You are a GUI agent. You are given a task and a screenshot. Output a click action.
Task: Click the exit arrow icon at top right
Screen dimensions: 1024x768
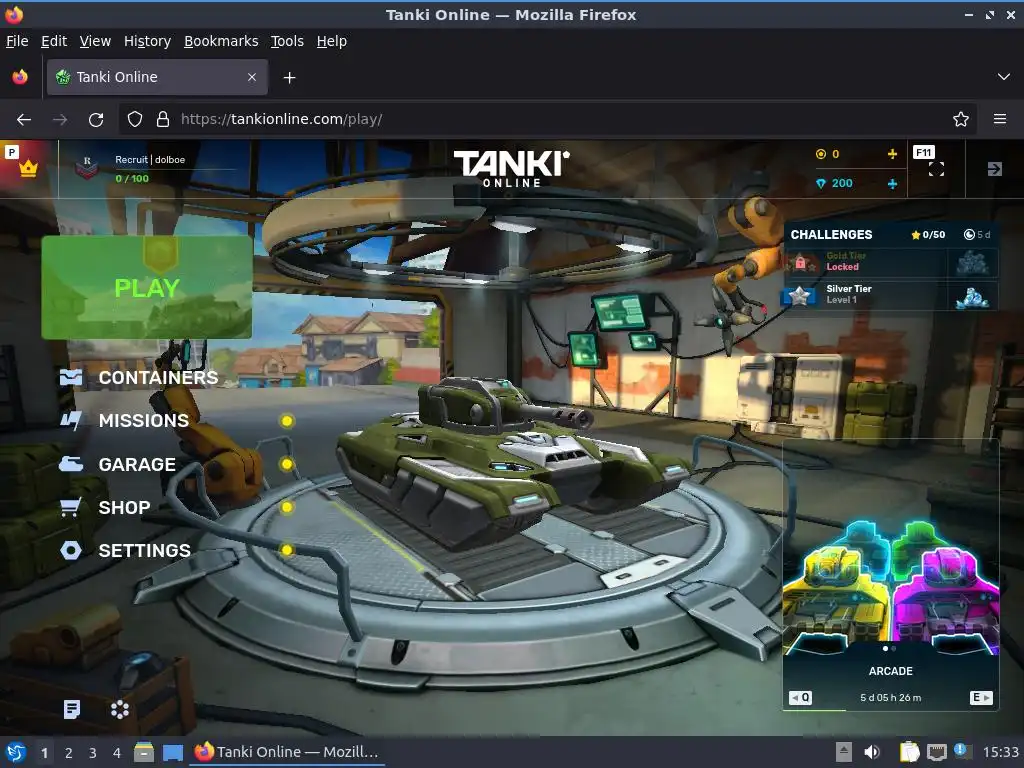pyautogui.click(x=995, y=169)
